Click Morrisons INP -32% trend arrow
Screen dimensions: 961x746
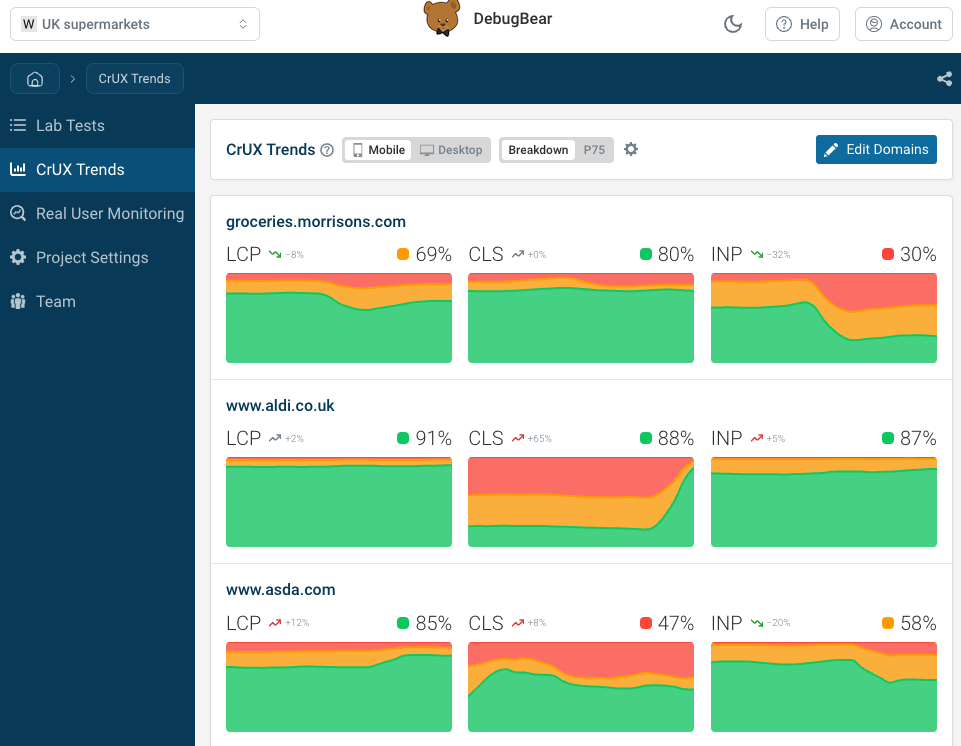point(757,254)
